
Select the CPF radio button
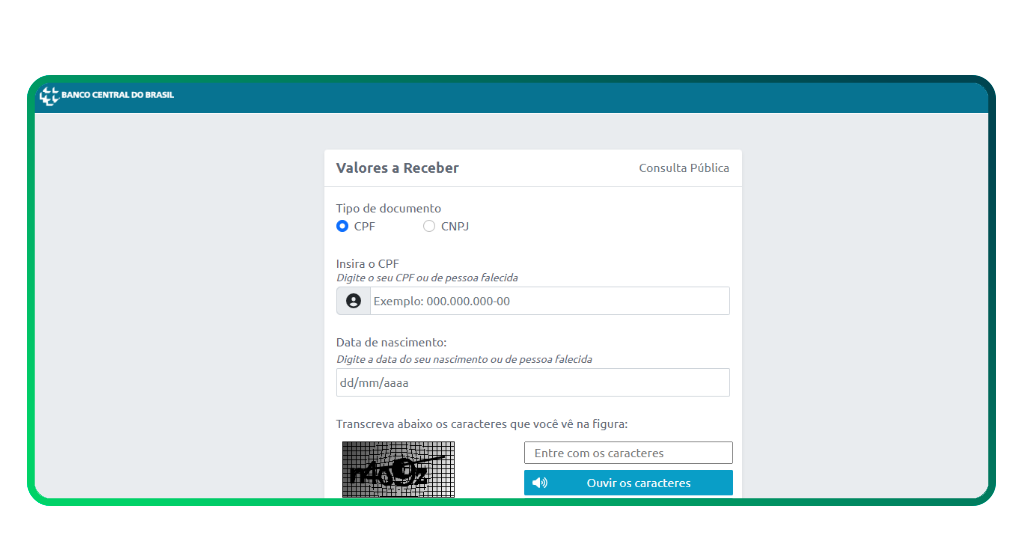(x=342, y=226)
